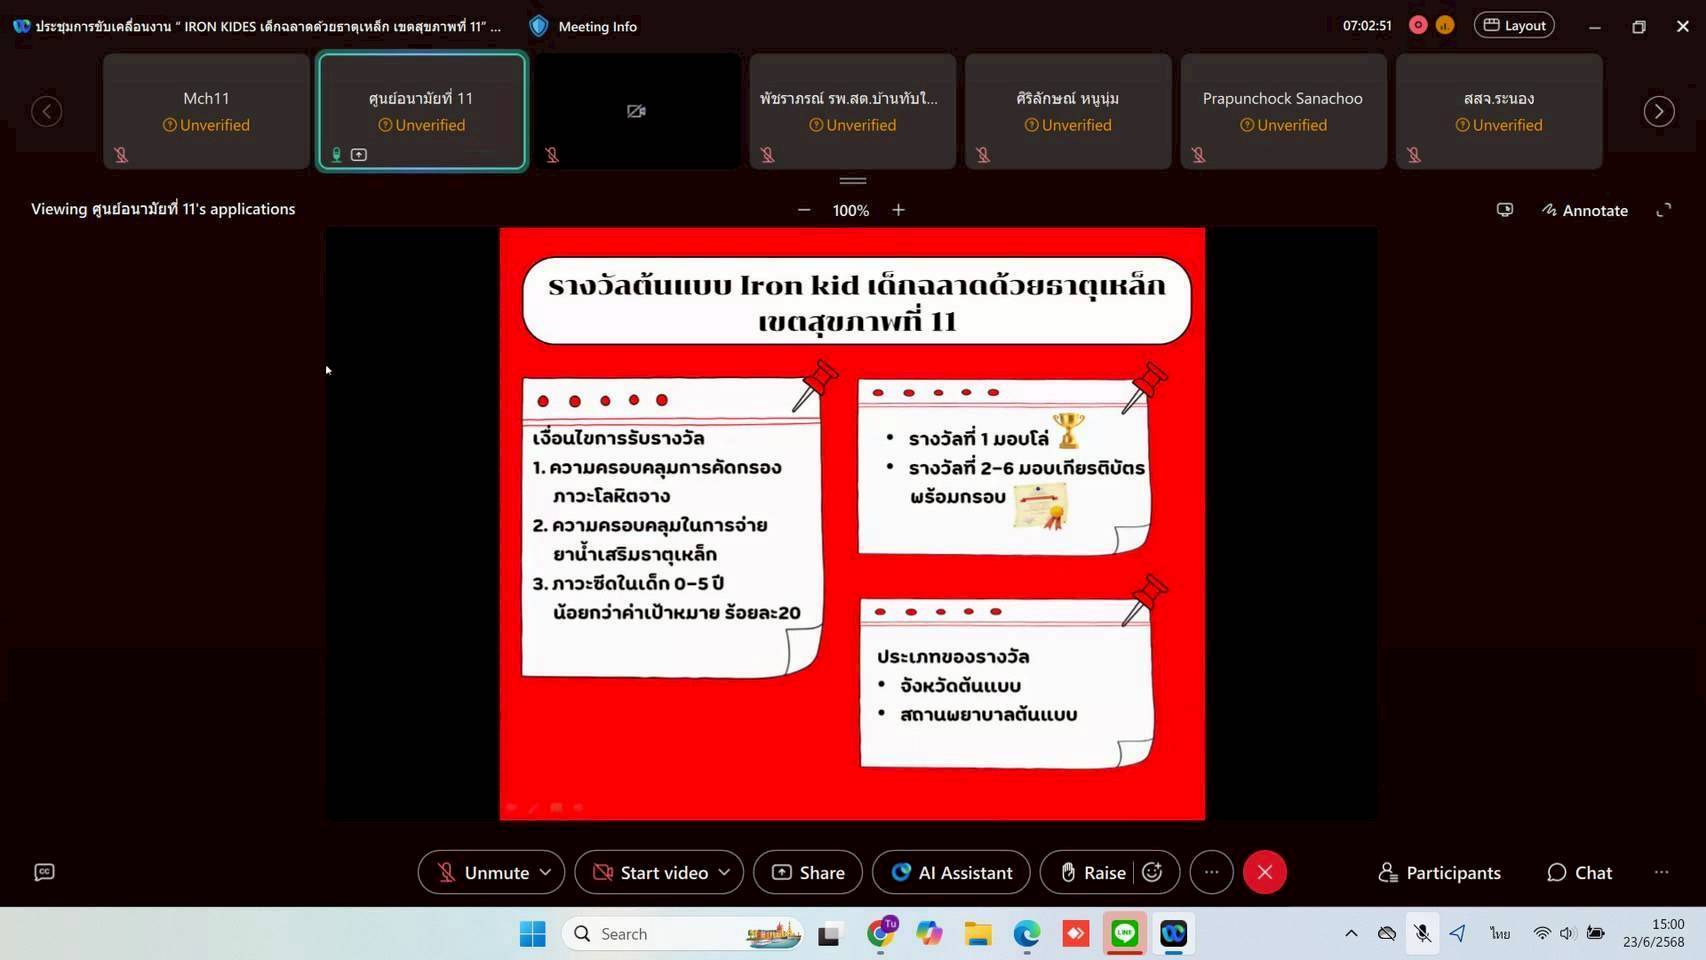Toggle closed captions

click(x=44, y=872)
